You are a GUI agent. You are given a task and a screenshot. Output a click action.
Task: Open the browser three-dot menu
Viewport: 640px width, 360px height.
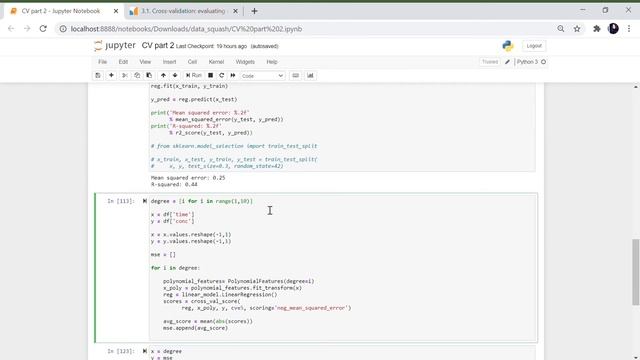pyautogui.click(x=629, y=29)
